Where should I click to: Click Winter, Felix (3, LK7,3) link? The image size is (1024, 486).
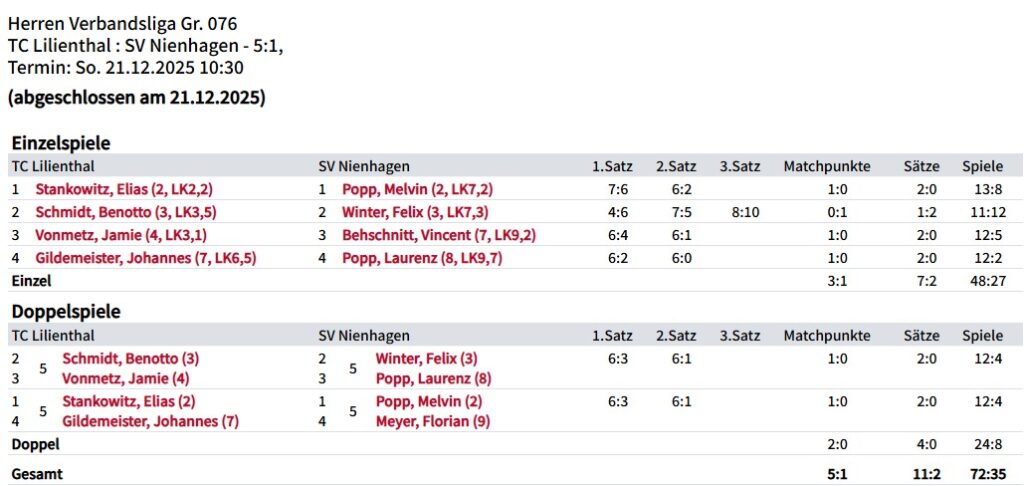(x=415, y=212)
